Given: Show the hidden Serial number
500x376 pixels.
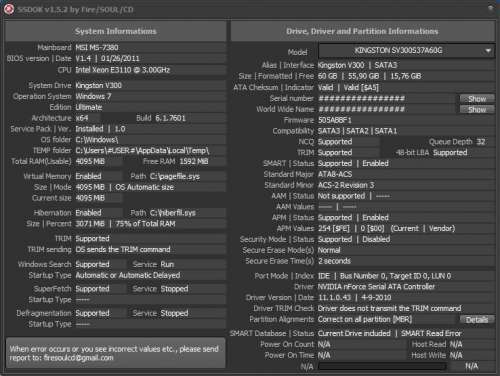Looking at the screenshot, I should pos(477,99).
